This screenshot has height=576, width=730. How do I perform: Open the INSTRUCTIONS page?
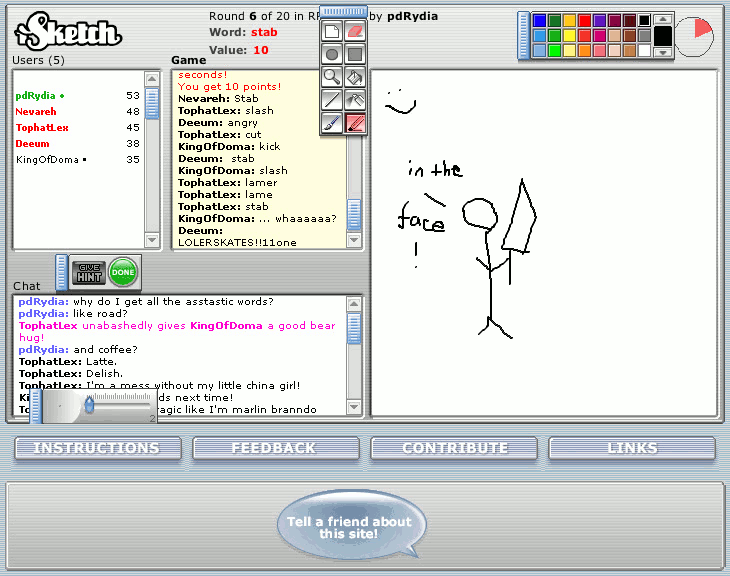(98, 448)
